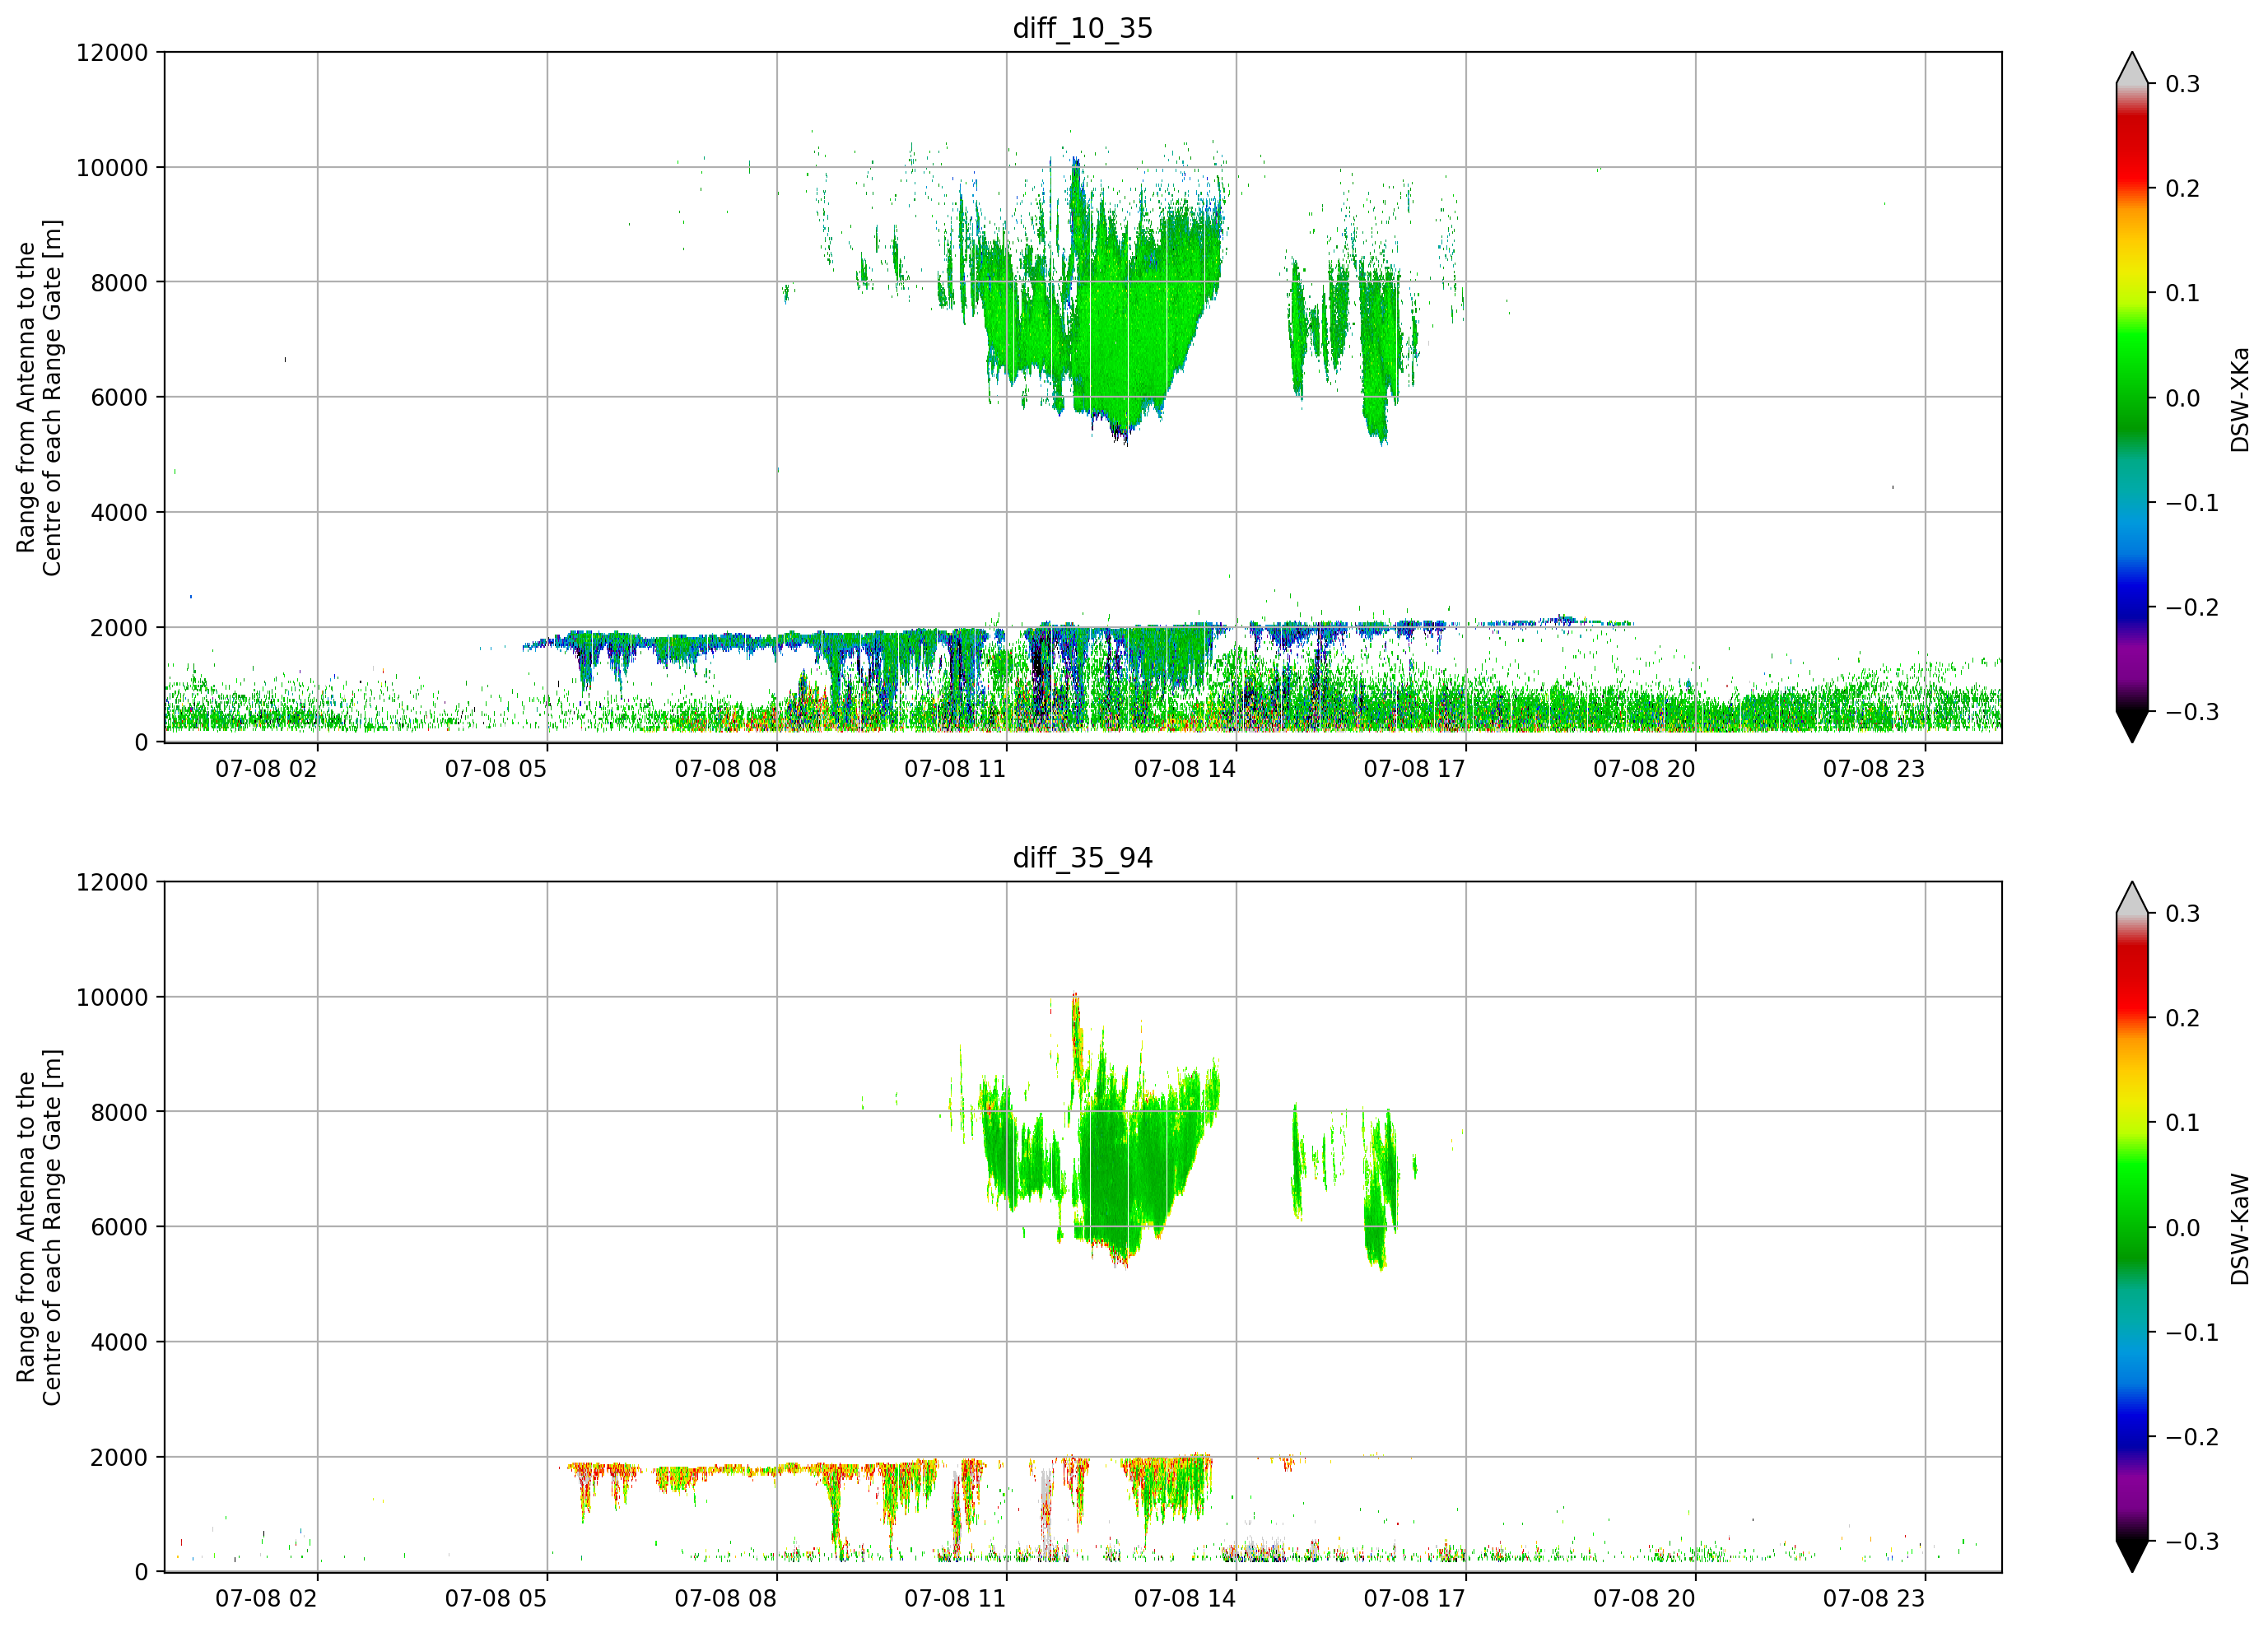Click '07-08 23' under the diff_35_94 plot
Image resolution: width=2268 pixels, height=1628 pixels.
1874,1599
